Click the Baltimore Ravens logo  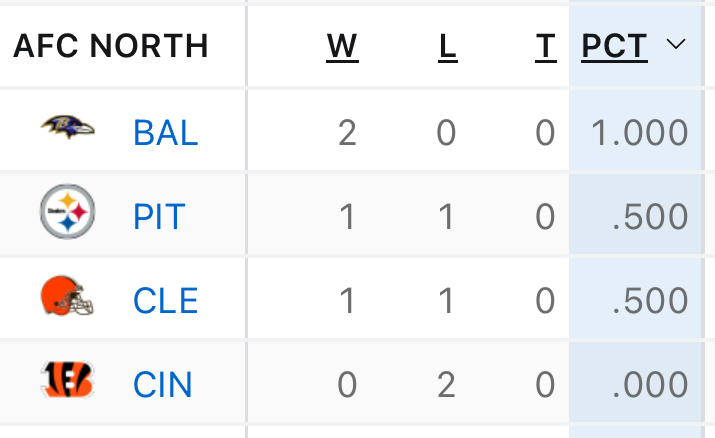click(x=67, y=127)
